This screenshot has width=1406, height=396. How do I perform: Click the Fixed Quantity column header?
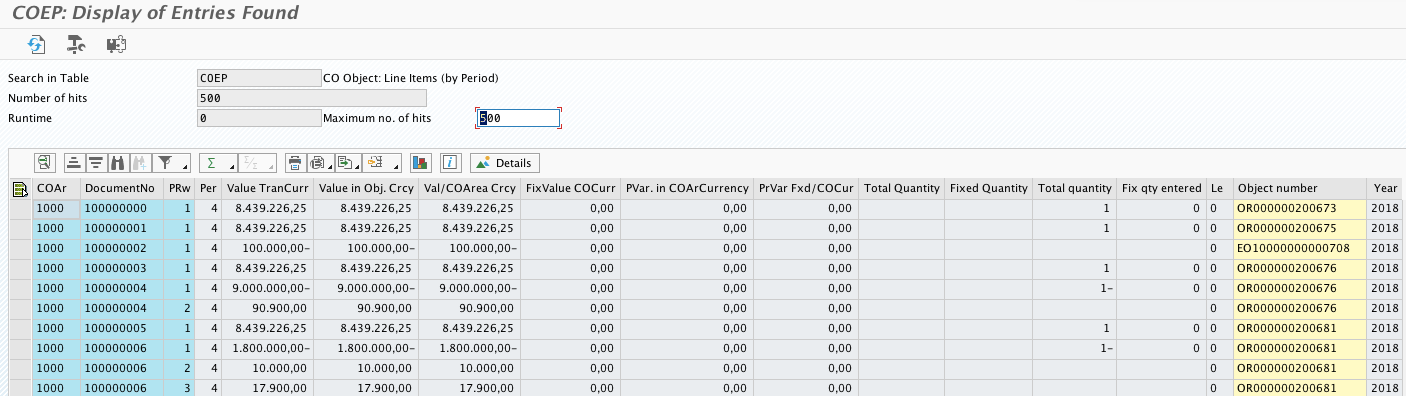point(989,188)
